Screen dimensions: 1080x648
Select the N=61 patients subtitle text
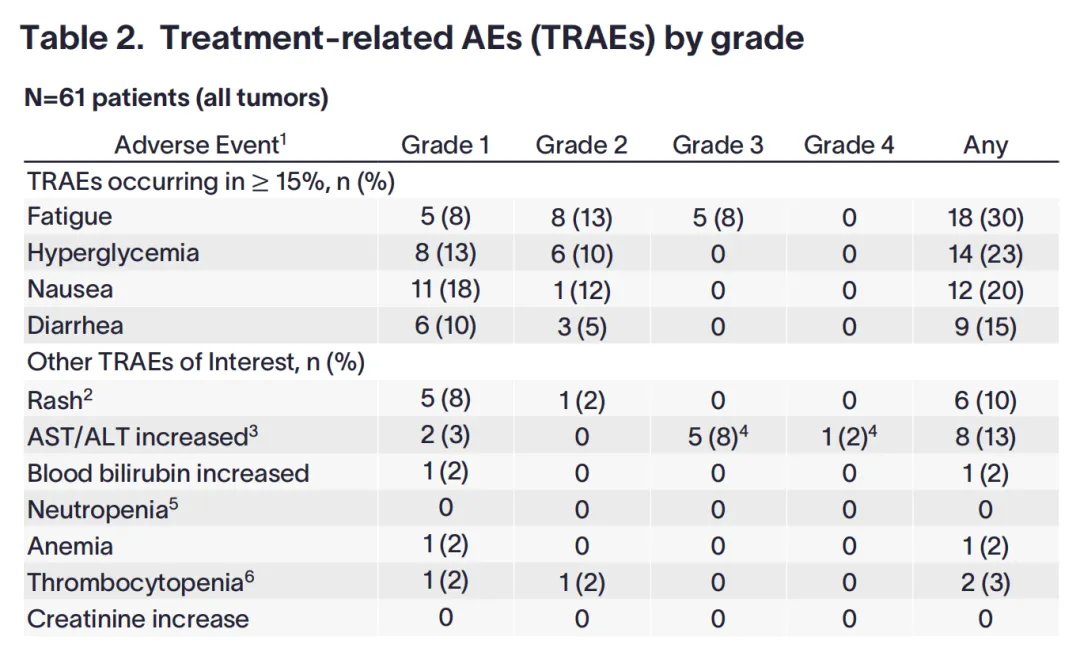click(x=176, y=98)
